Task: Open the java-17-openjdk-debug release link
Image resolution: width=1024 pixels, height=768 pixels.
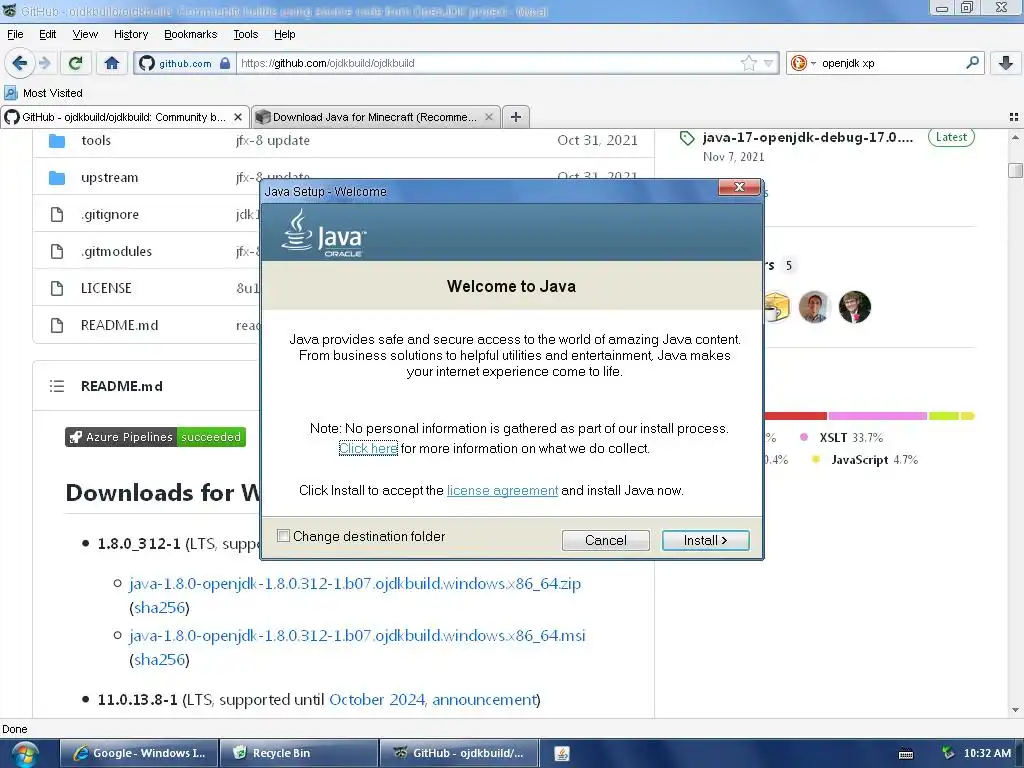Action: (808, 137)
